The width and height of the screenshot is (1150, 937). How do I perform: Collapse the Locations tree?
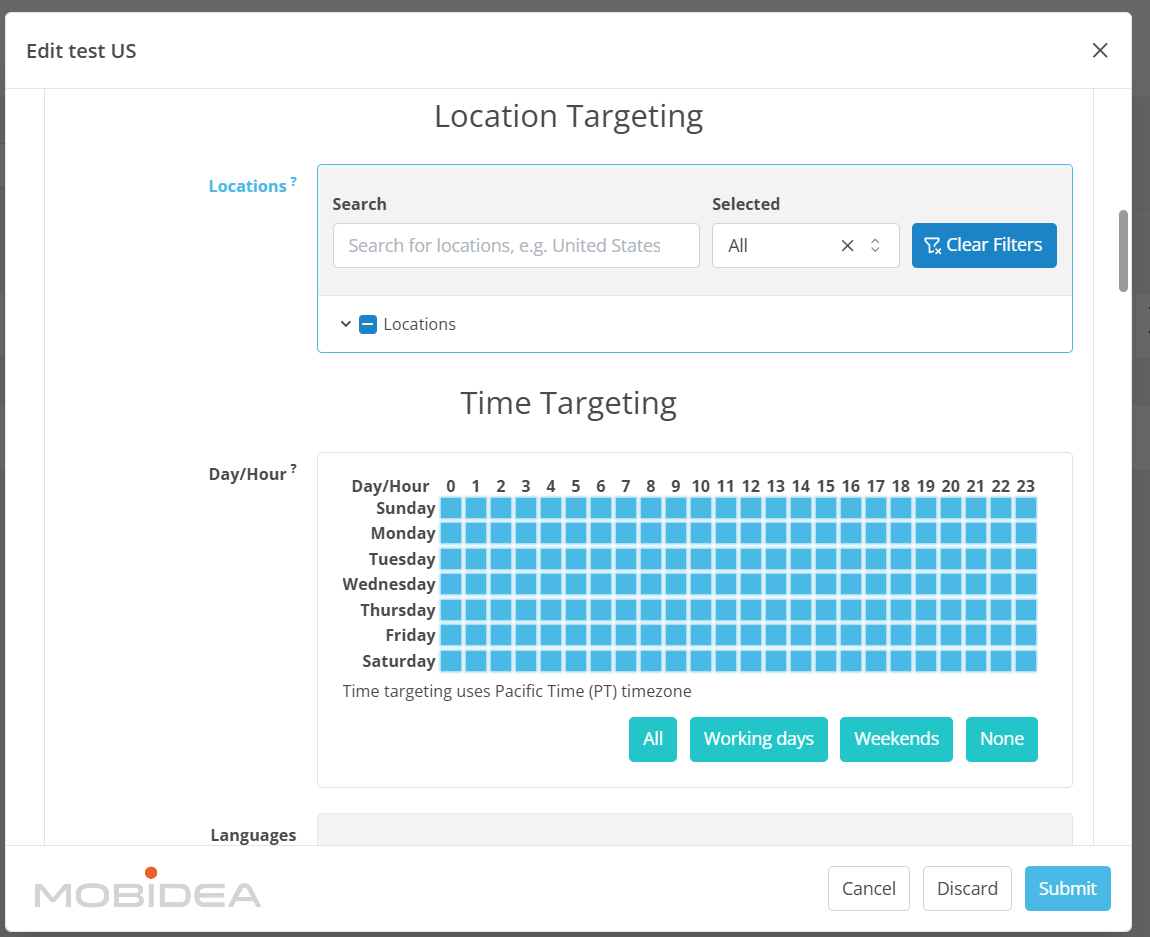(346, 324)
